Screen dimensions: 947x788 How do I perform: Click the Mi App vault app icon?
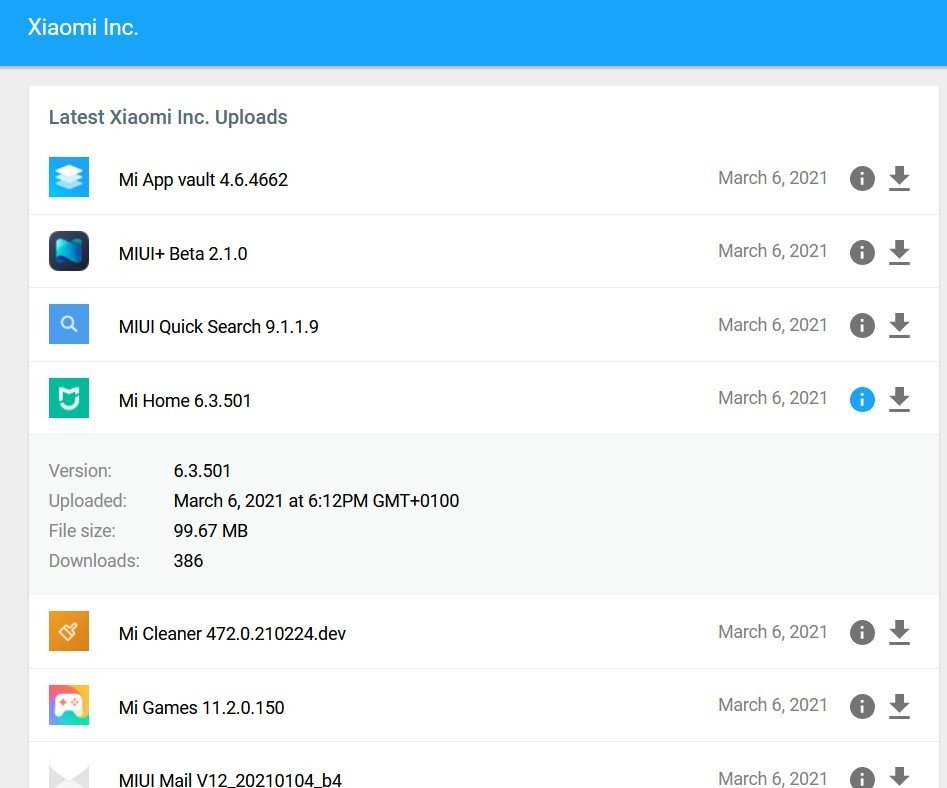pyautogui.click(x=69, y=177)
